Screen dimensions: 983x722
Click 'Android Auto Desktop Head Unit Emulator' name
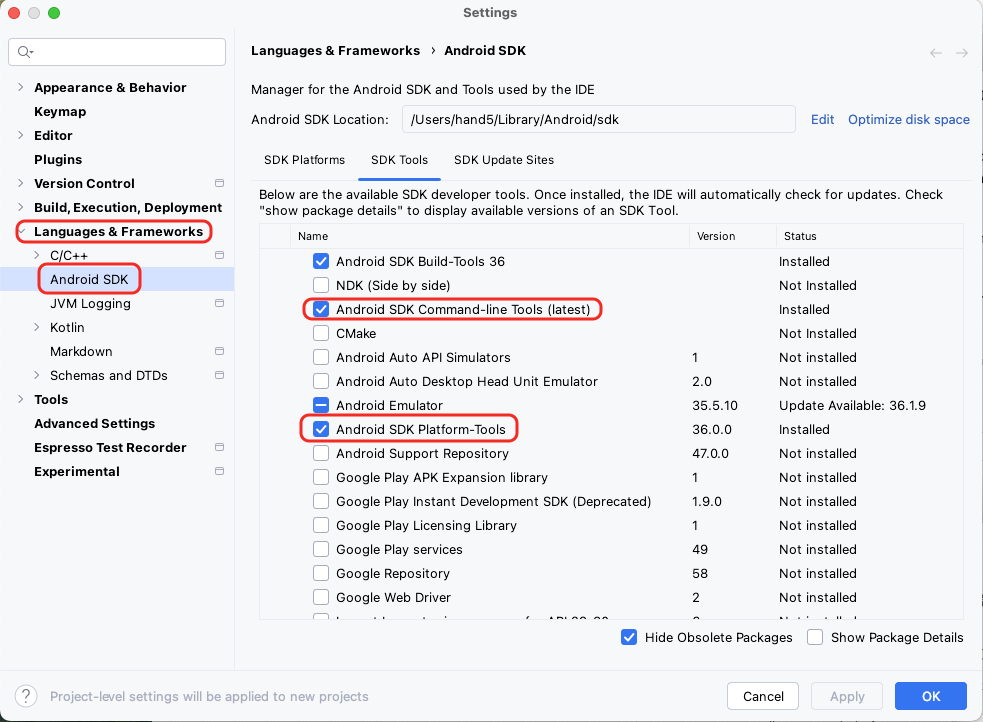467,381
